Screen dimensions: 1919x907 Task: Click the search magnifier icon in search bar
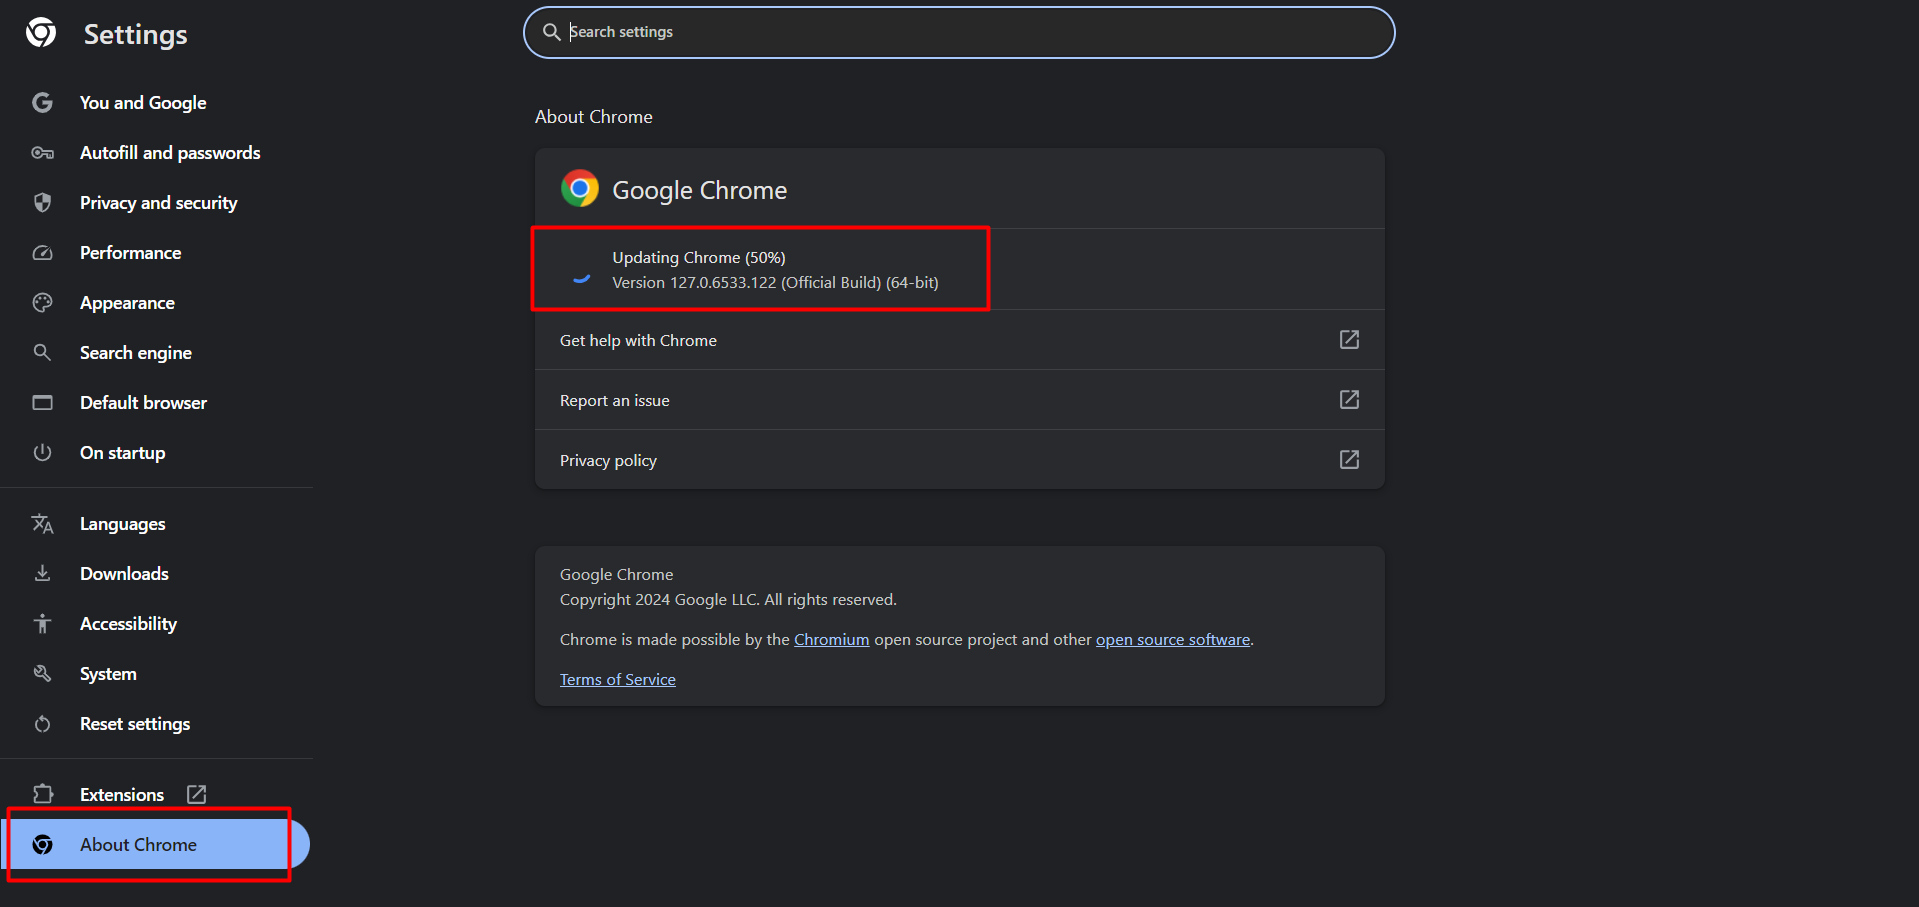551,32
